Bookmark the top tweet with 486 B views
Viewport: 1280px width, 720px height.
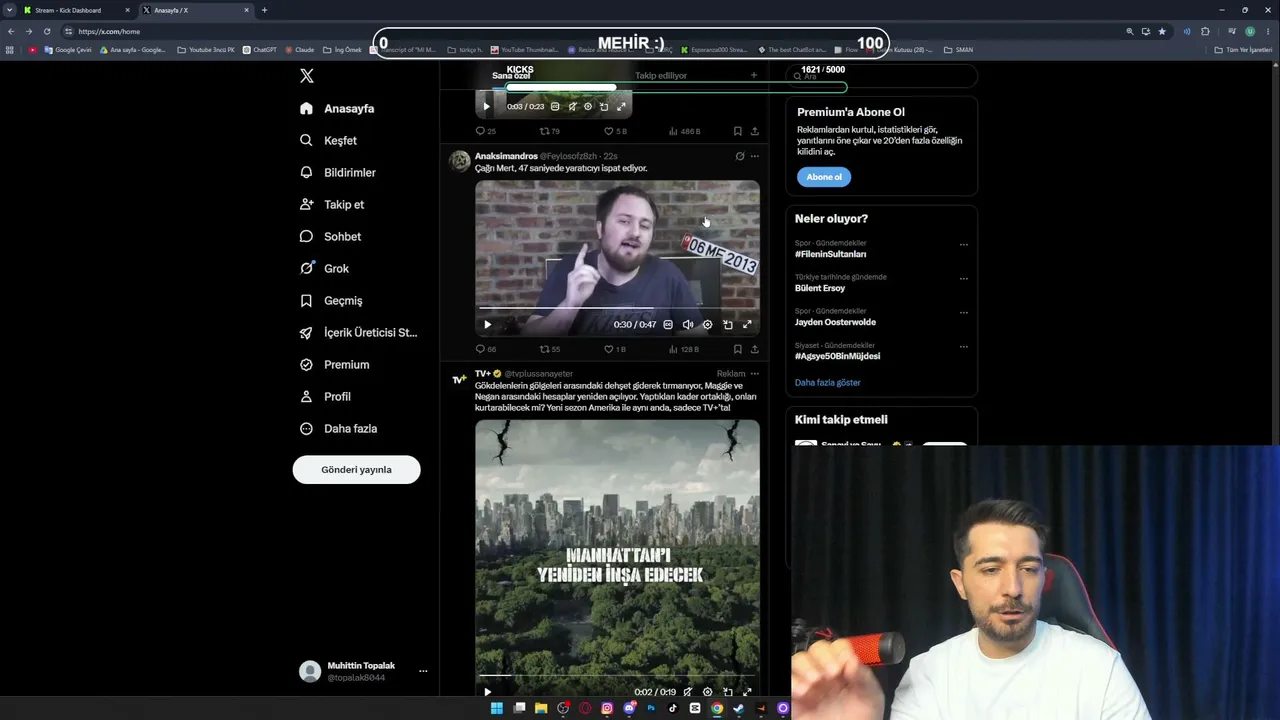(x=738, y=131)
